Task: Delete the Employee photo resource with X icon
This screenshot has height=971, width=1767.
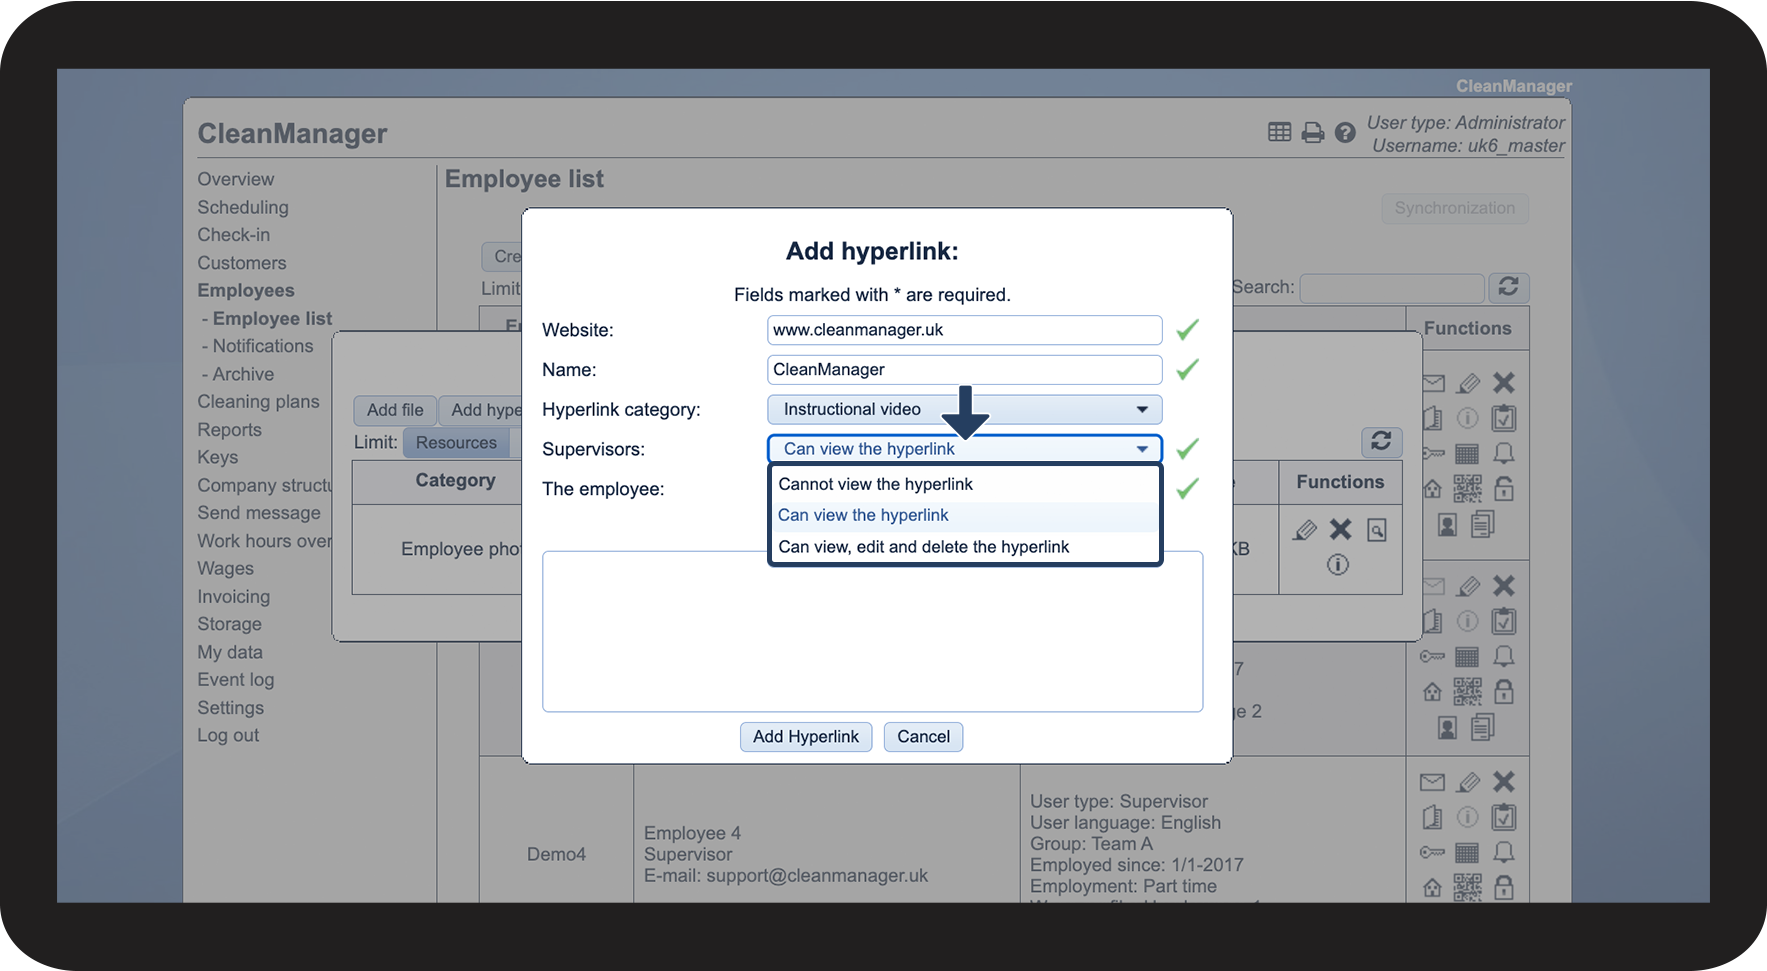Action: pos(1340,529)
